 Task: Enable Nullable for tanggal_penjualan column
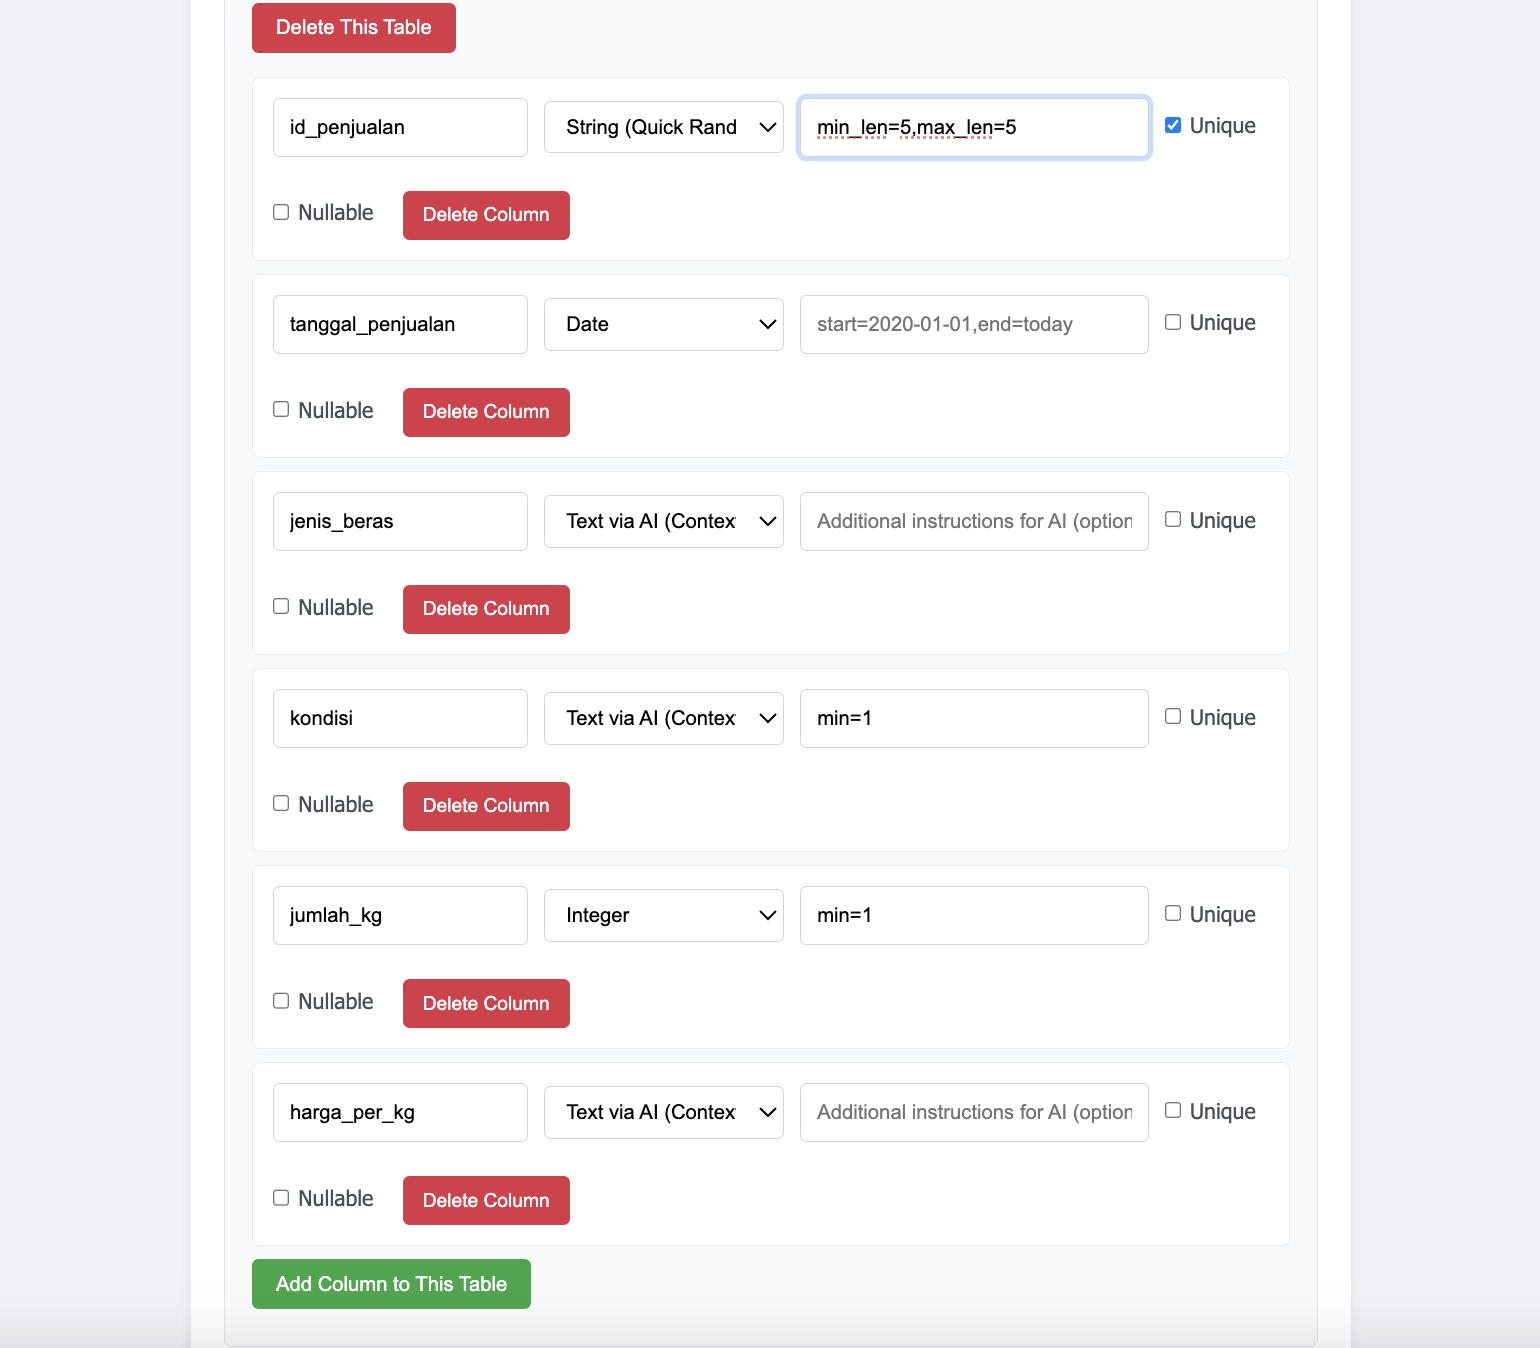281,409
